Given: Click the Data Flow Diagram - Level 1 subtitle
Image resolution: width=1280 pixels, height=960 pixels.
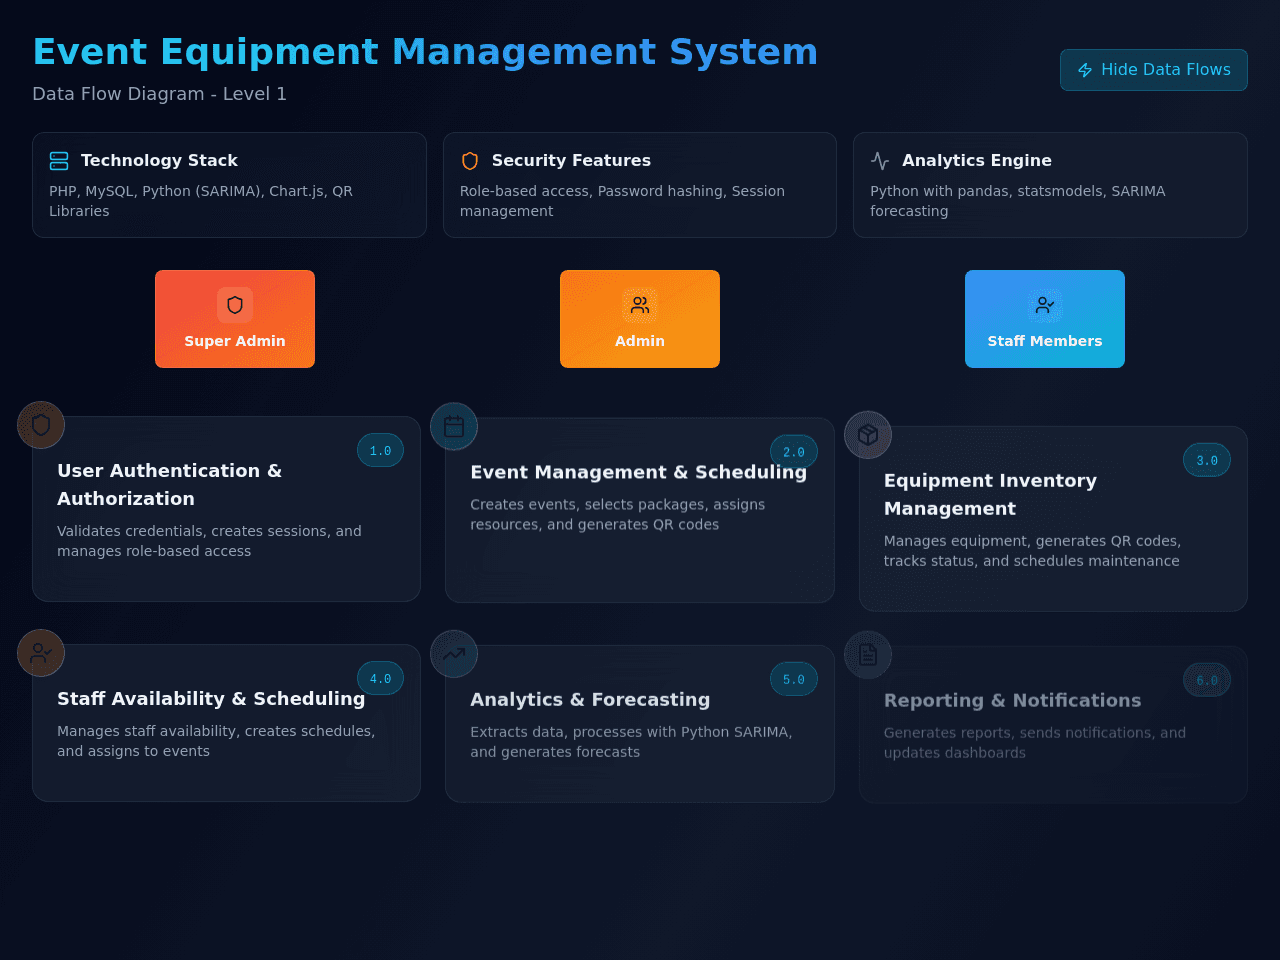Looking at the screenshot, I should click(x=159, y=94).
